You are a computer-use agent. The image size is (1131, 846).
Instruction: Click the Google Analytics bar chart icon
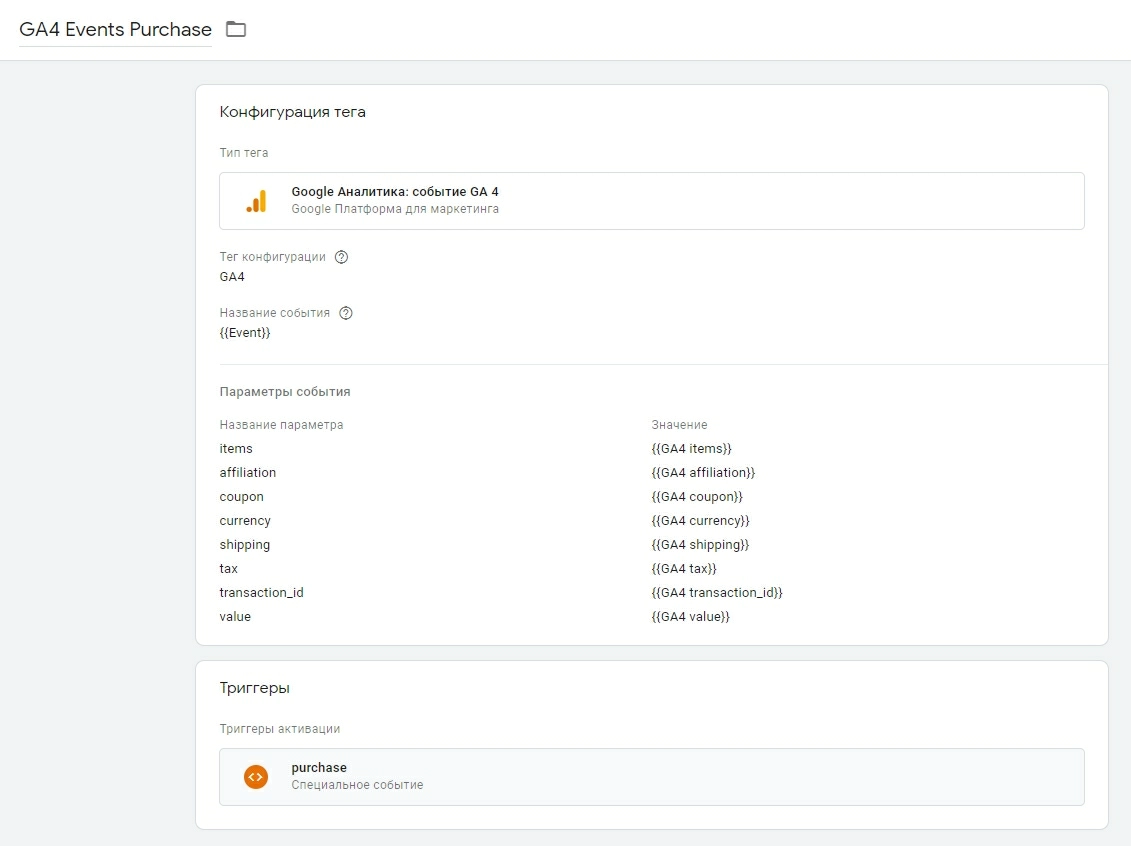coord(256,201)
